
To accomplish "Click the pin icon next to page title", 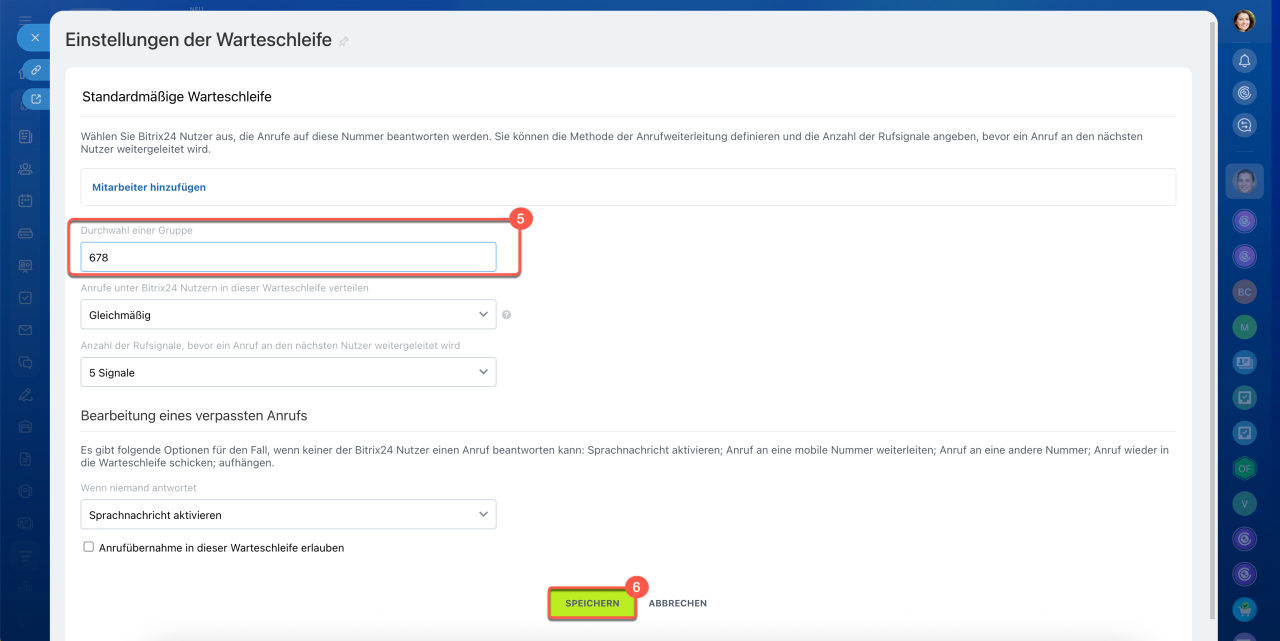I will click(344, 42).
